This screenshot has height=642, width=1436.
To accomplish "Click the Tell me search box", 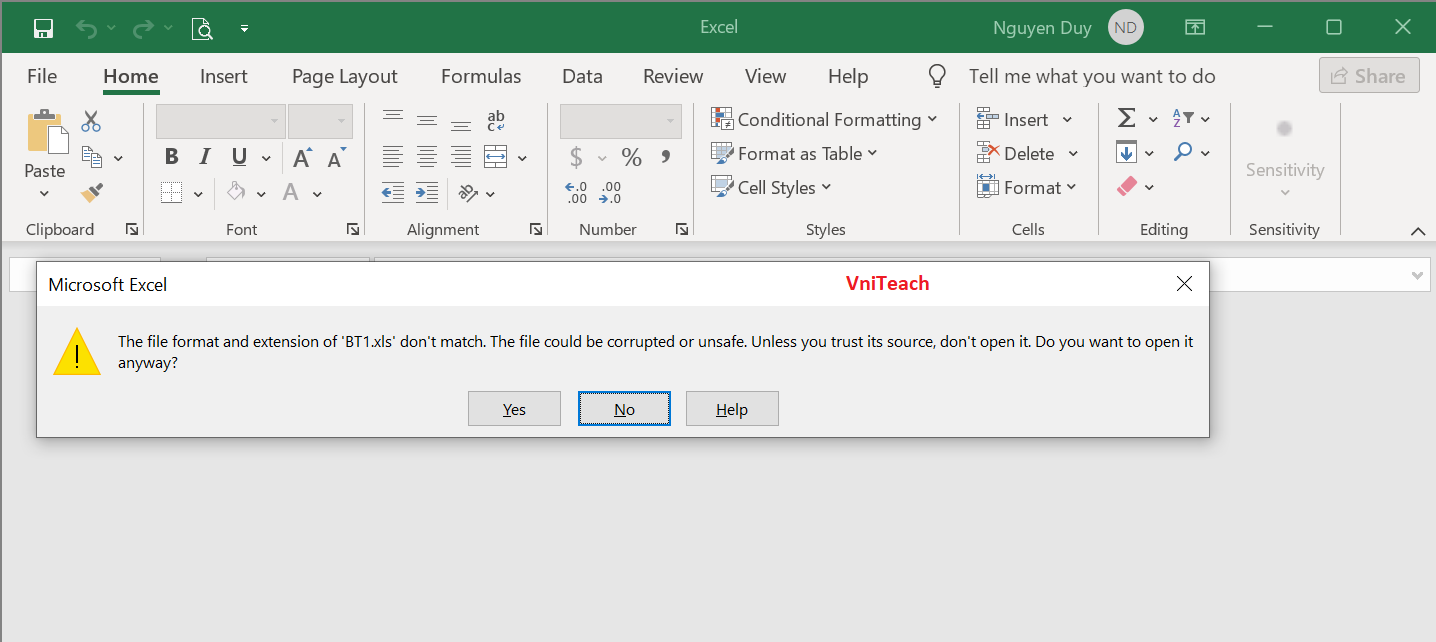I will (x=1092, y=76).
